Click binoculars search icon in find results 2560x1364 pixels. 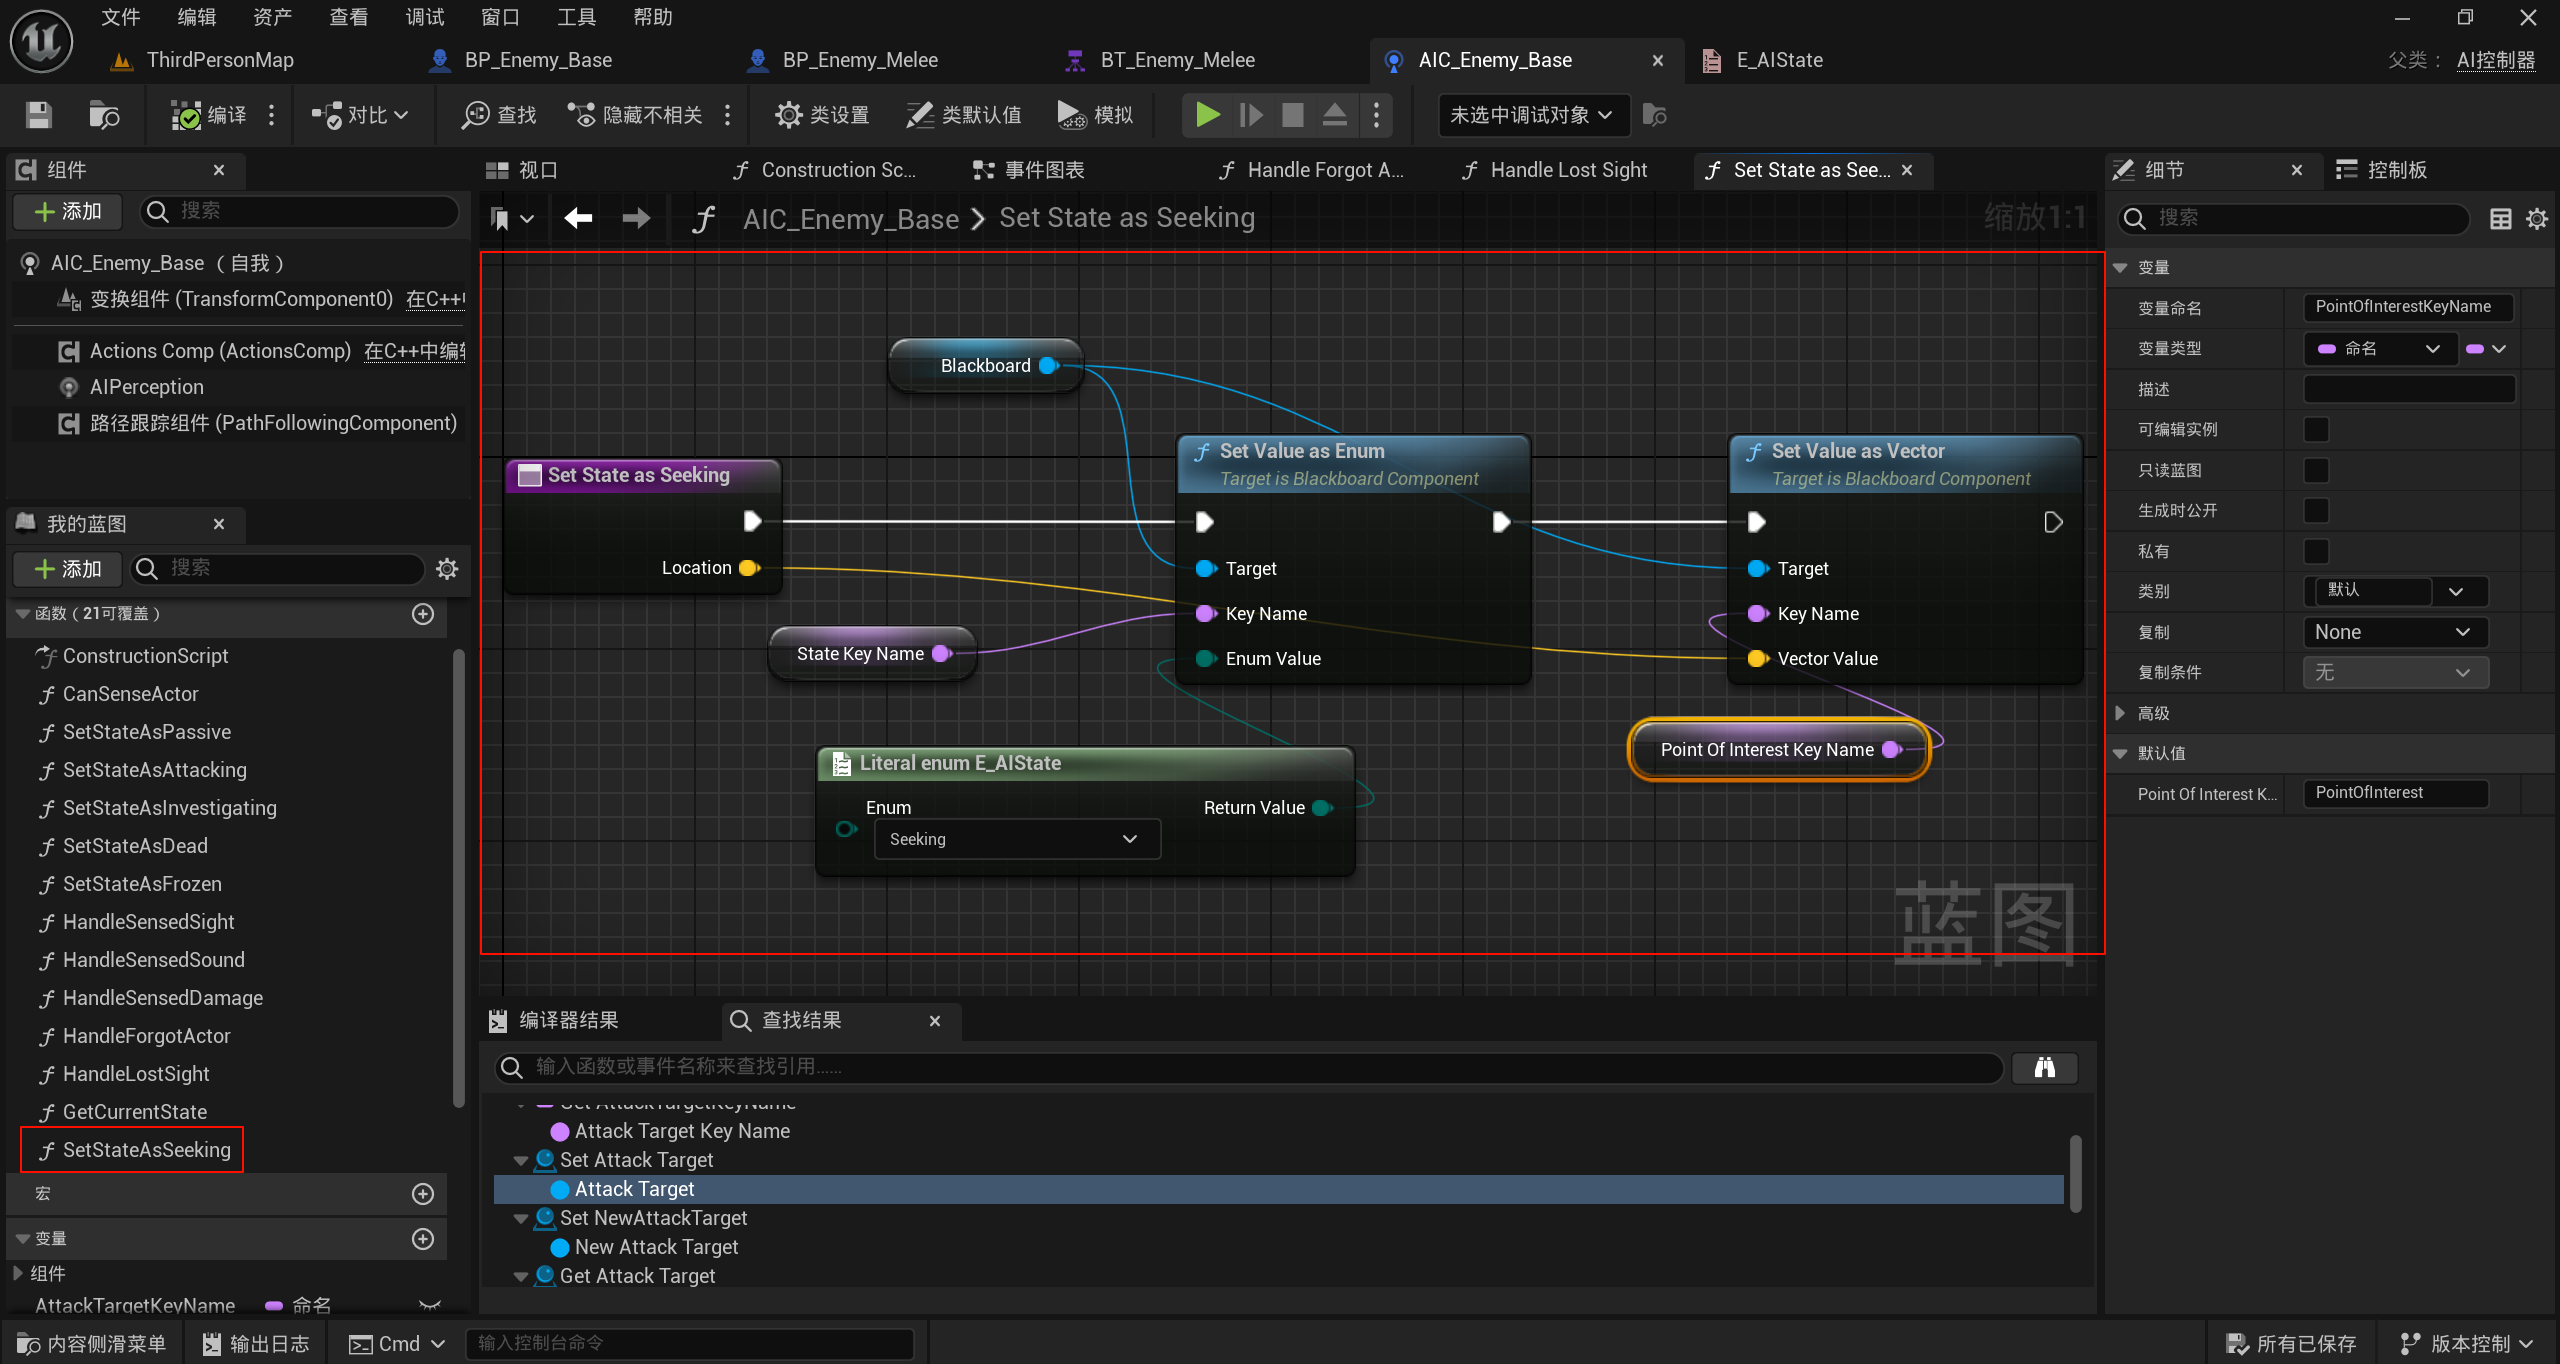(x=2044, y=1067)
